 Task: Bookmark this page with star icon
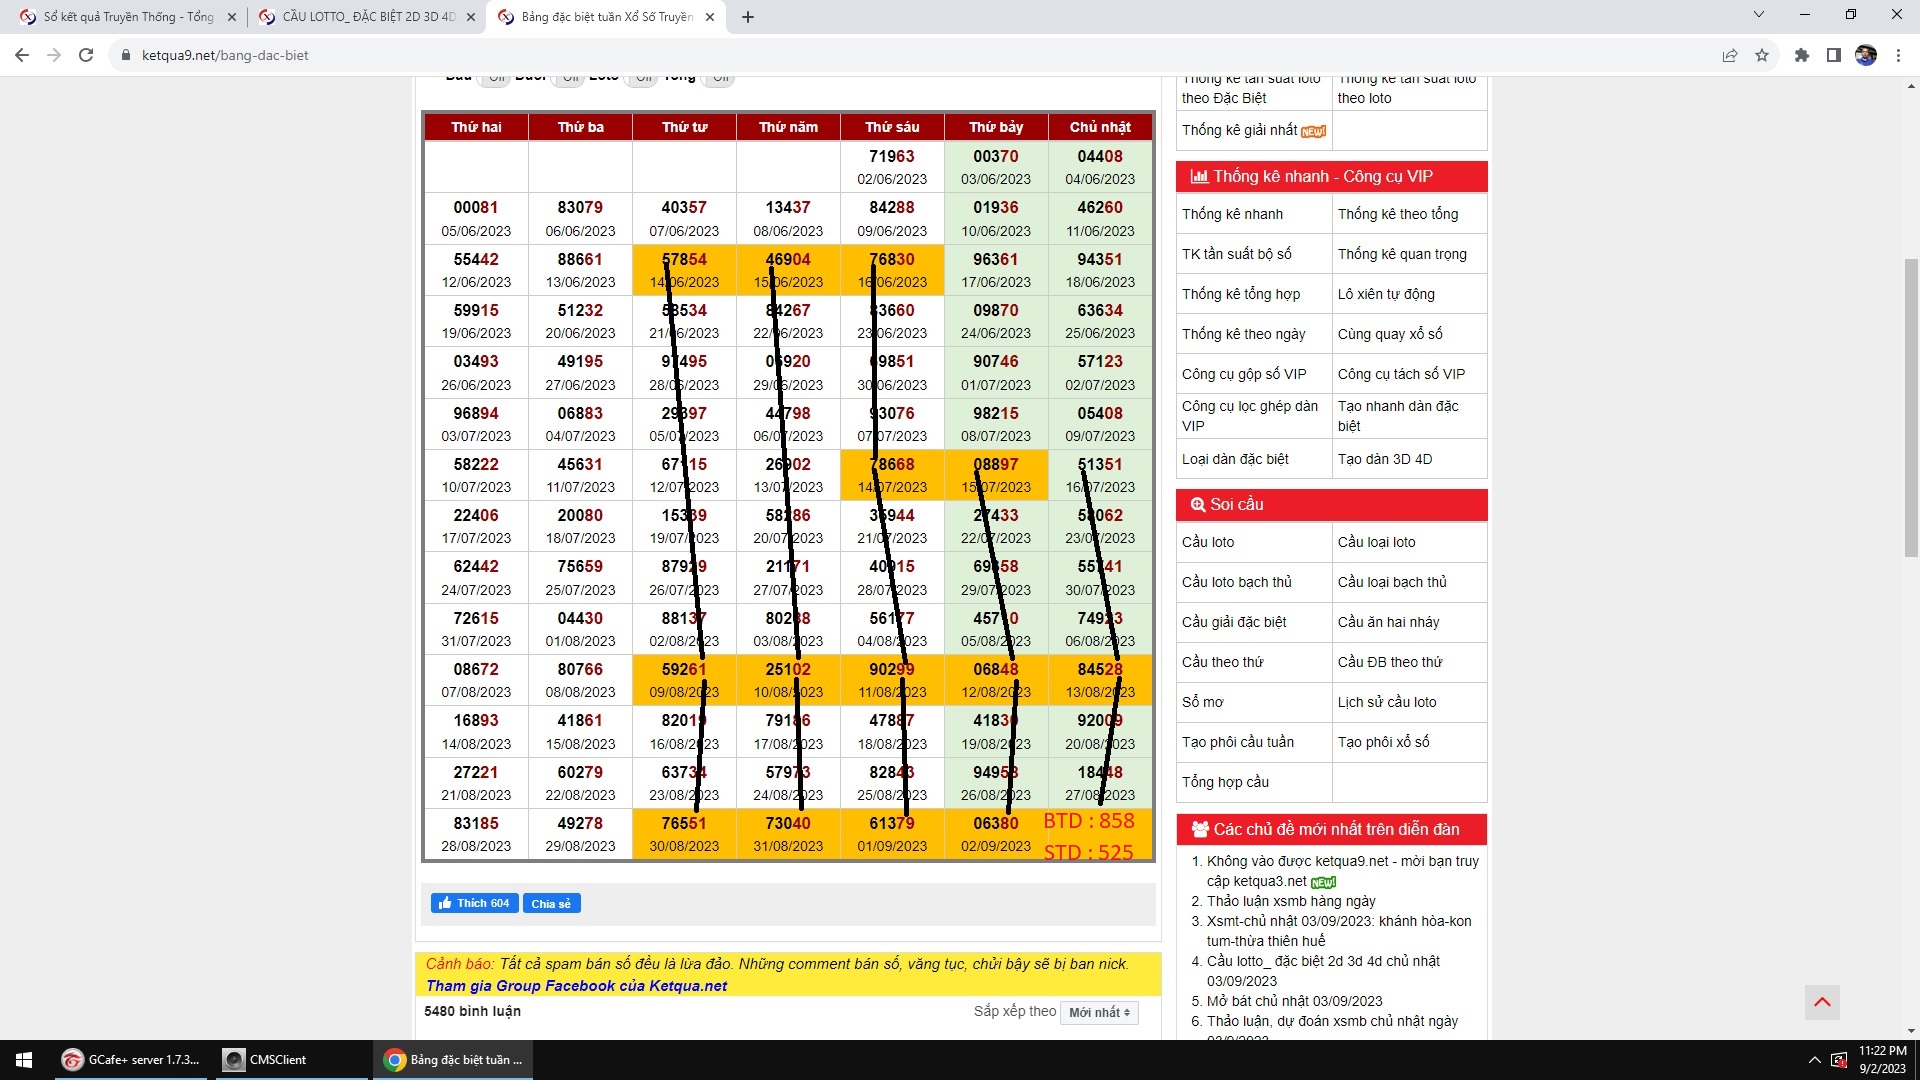tap(1762, 55)
